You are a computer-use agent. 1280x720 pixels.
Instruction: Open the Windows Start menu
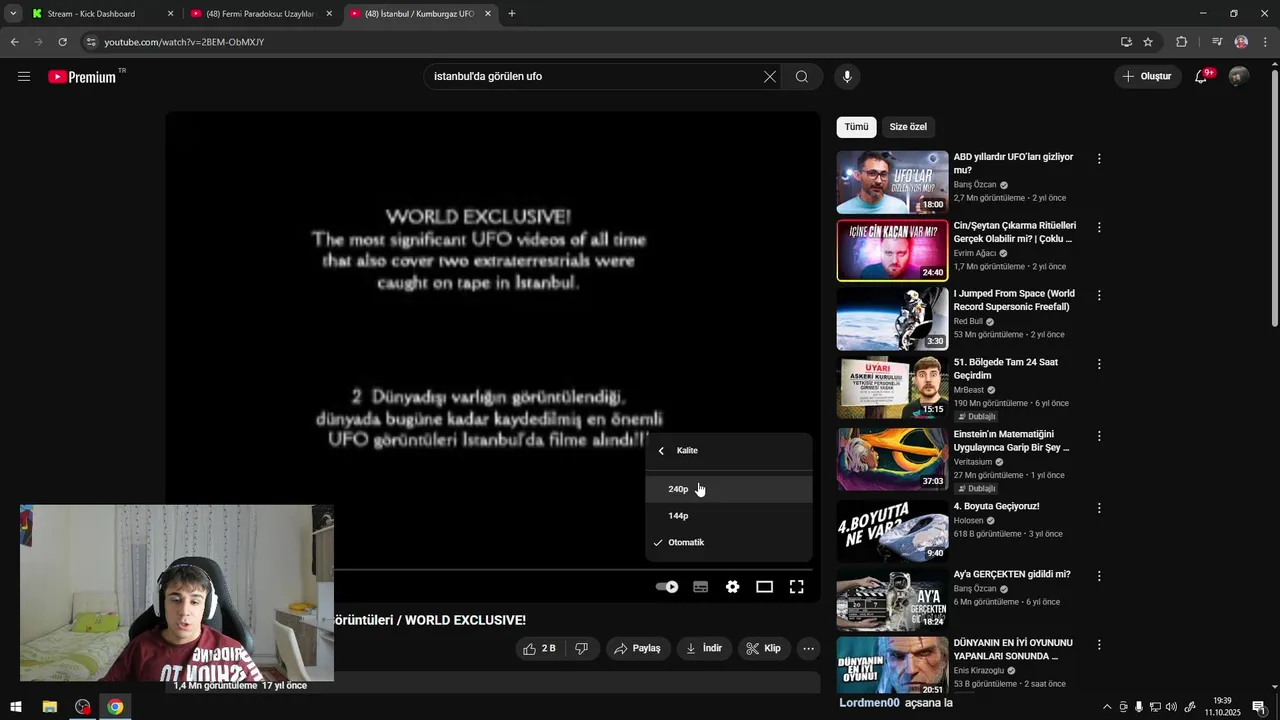coord(16,707)
